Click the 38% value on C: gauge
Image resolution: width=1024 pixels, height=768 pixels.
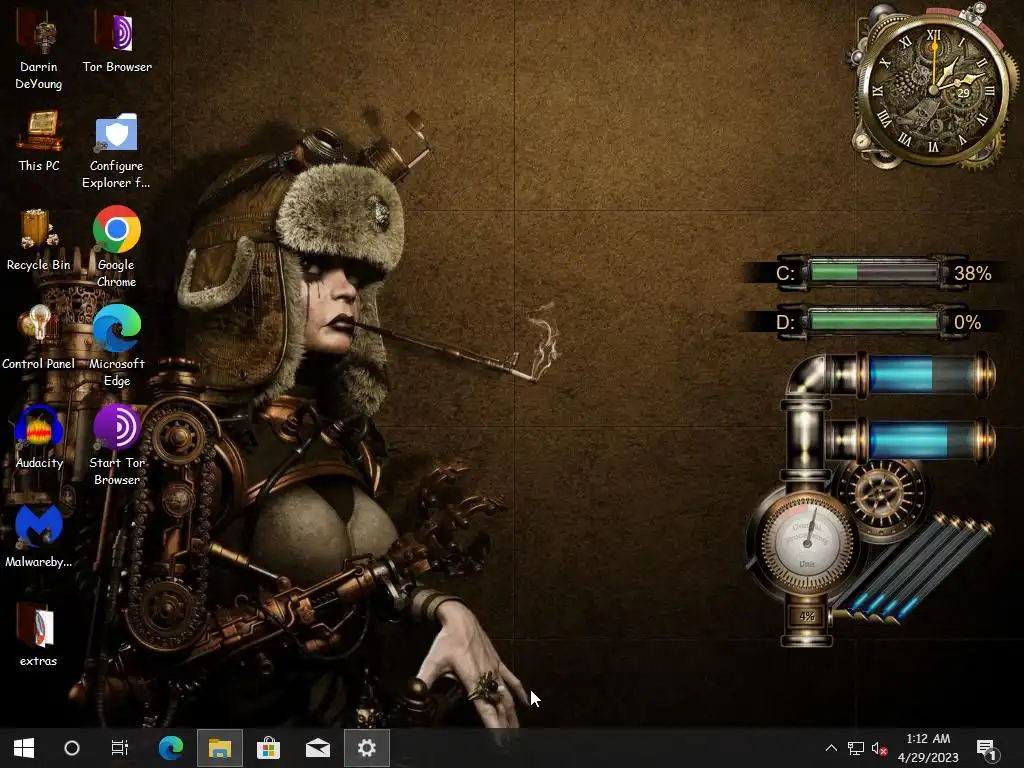coord(972,273)
